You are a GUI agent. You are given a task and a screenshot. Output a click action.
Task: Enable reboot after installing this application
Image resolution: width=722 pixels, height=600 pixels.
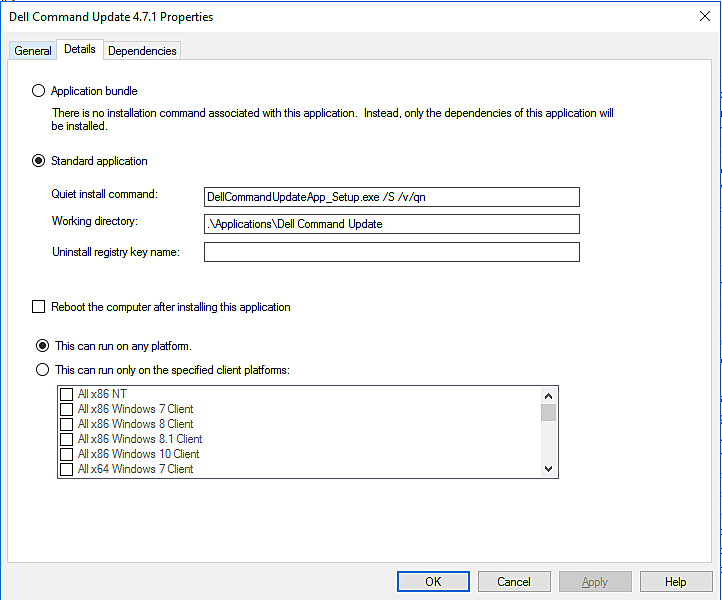coord(39,307)
